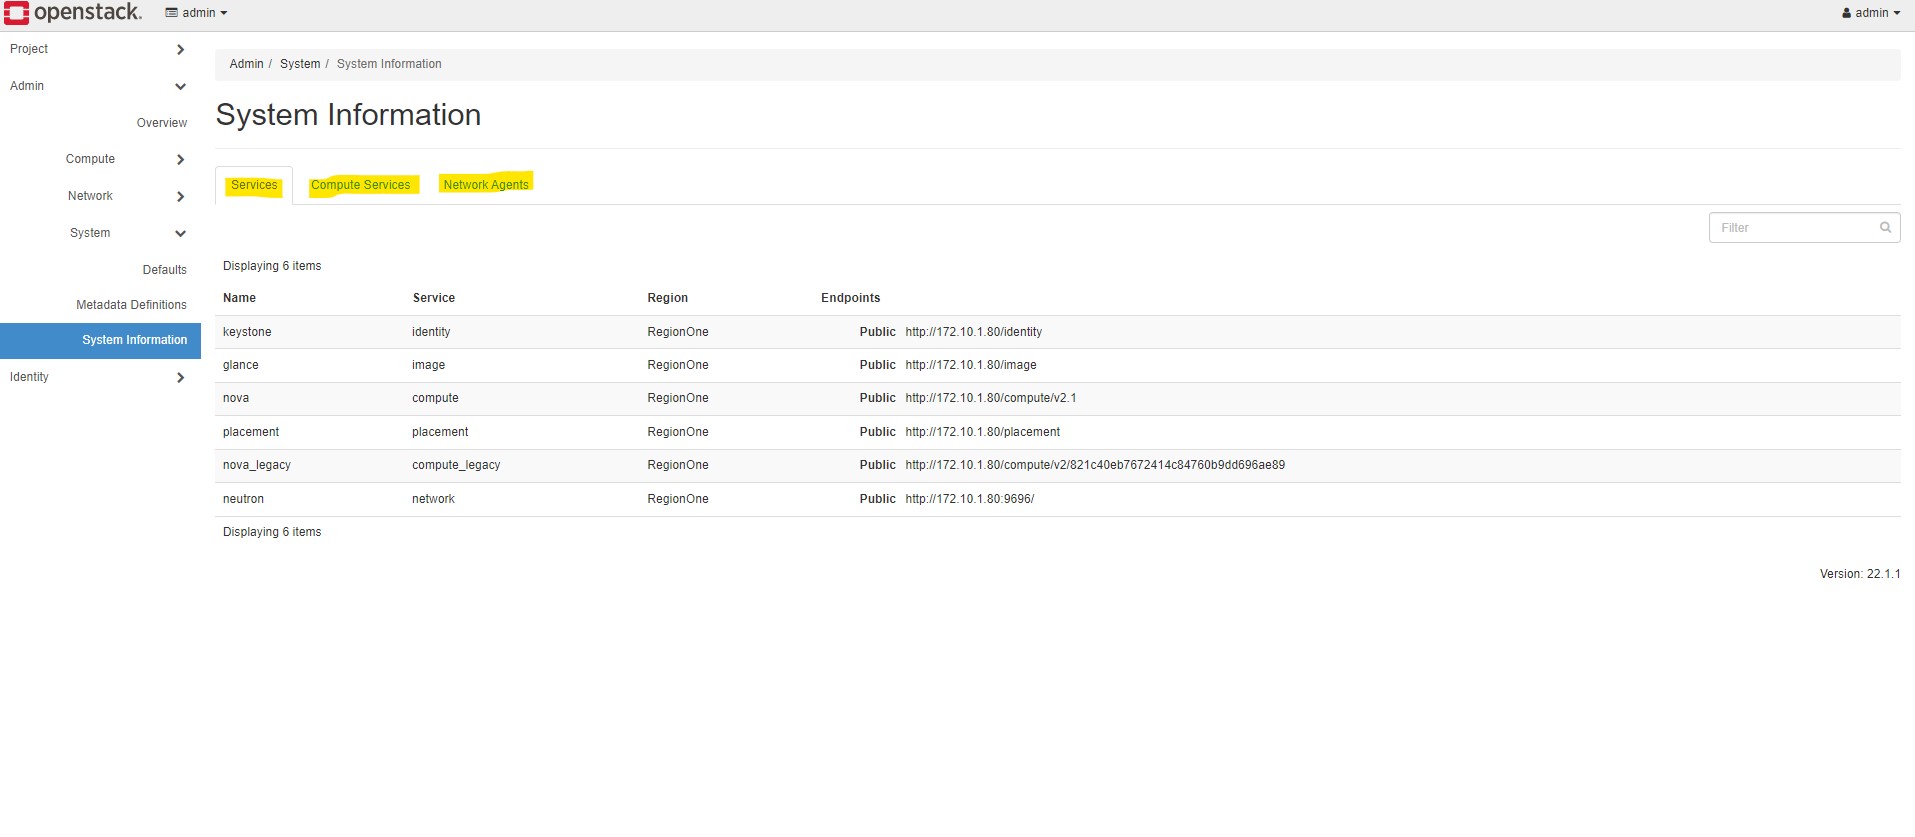Click the compute_legacy service type cell
This screenshot has width=1915, height=837.
tap(456, 465)
